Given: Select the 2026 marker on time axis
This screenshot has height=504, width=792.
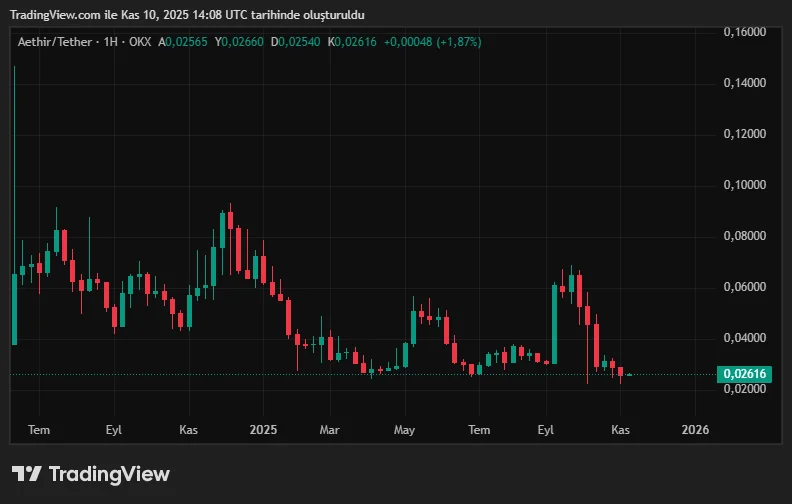Looking at the screenshot, I should pyautogui.click(x=695, y=429).
